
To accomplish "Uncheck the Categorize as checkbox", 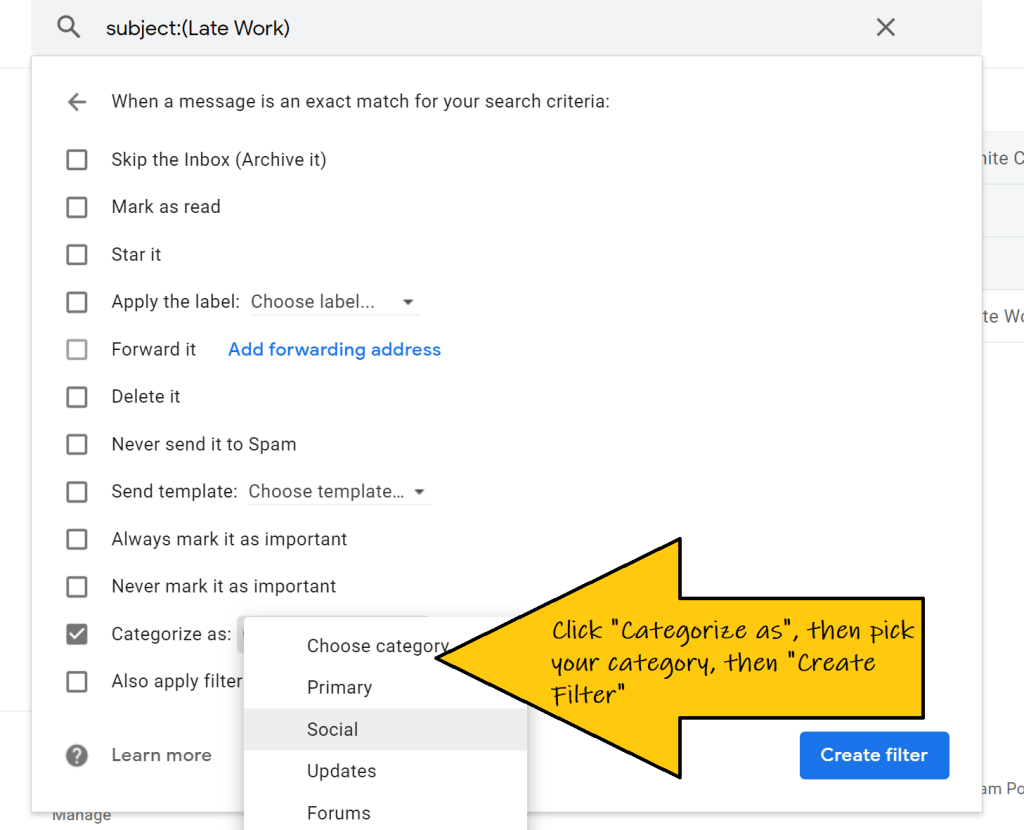I will pyautogui.click(x=77, y=634).
